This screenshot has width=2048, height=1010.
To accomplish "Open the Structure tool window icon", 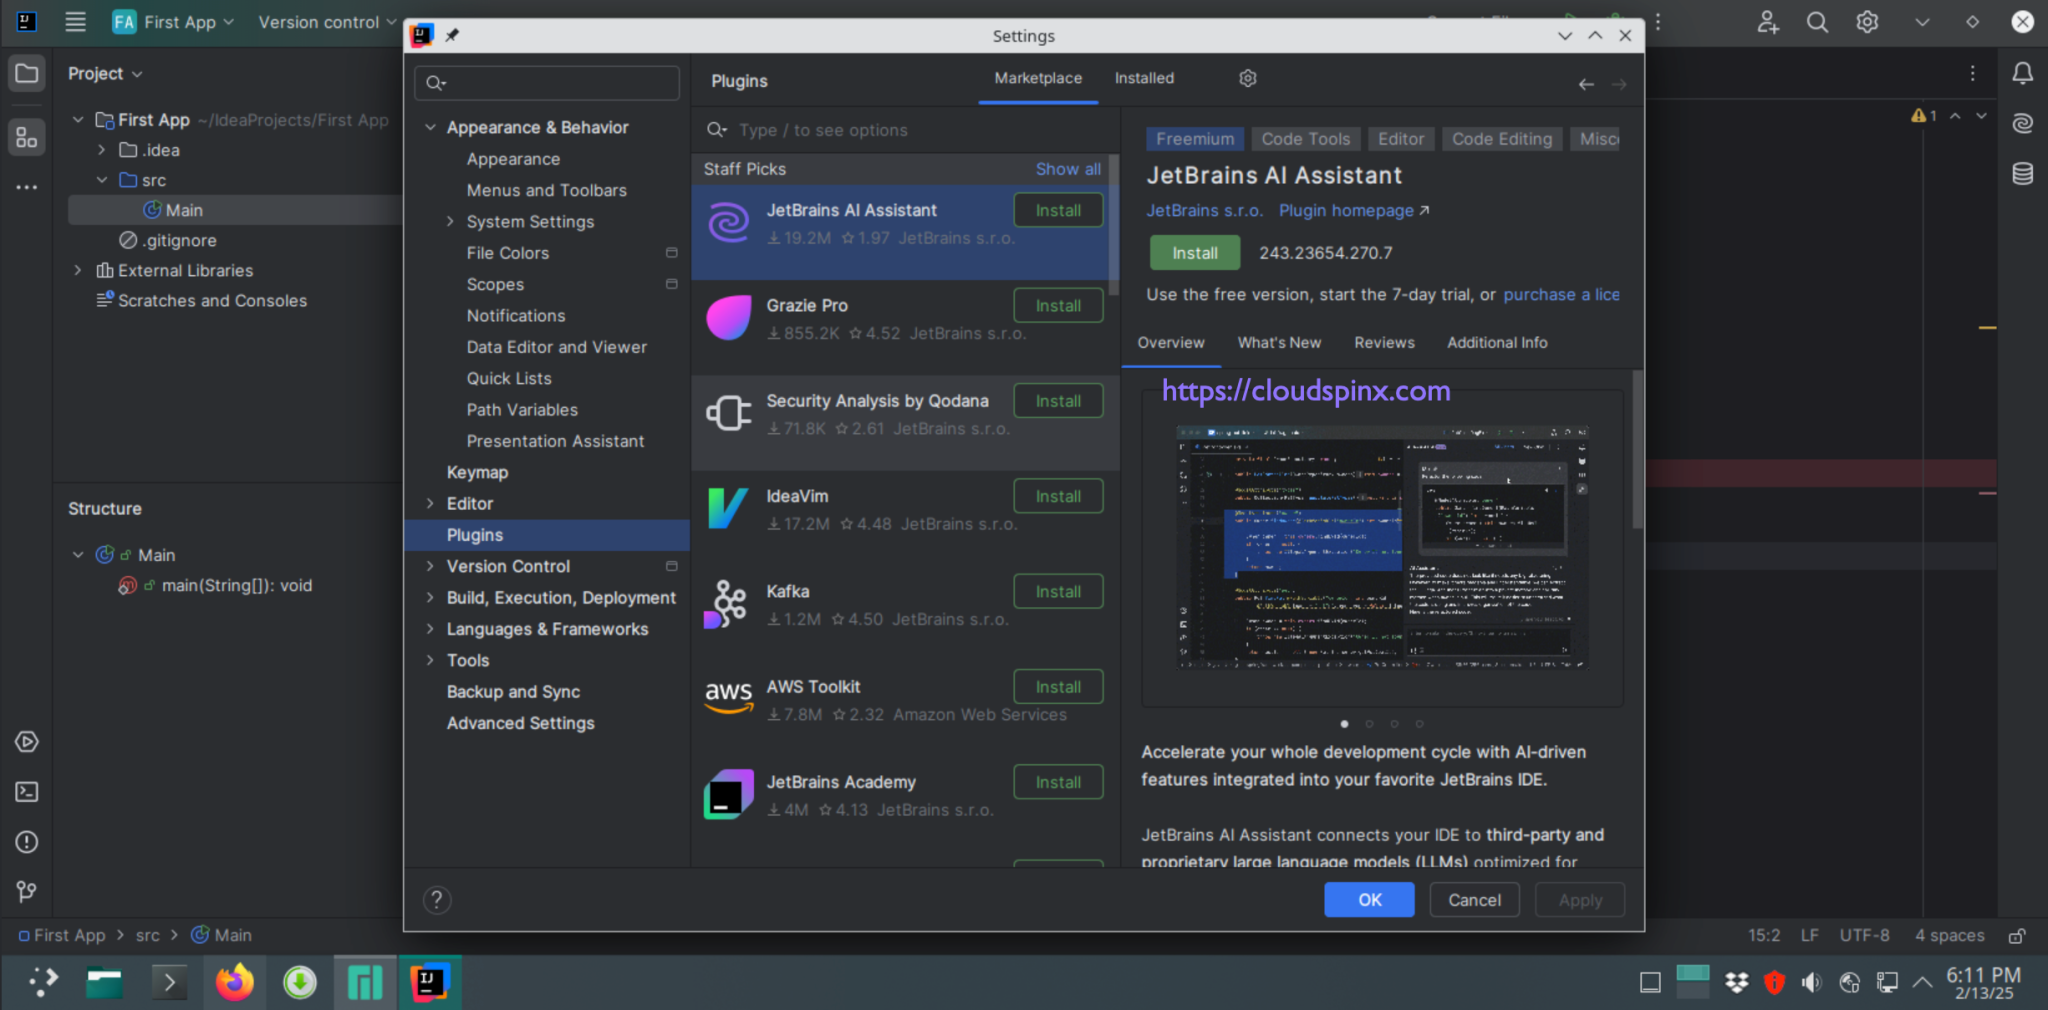I will click(26, 137).
